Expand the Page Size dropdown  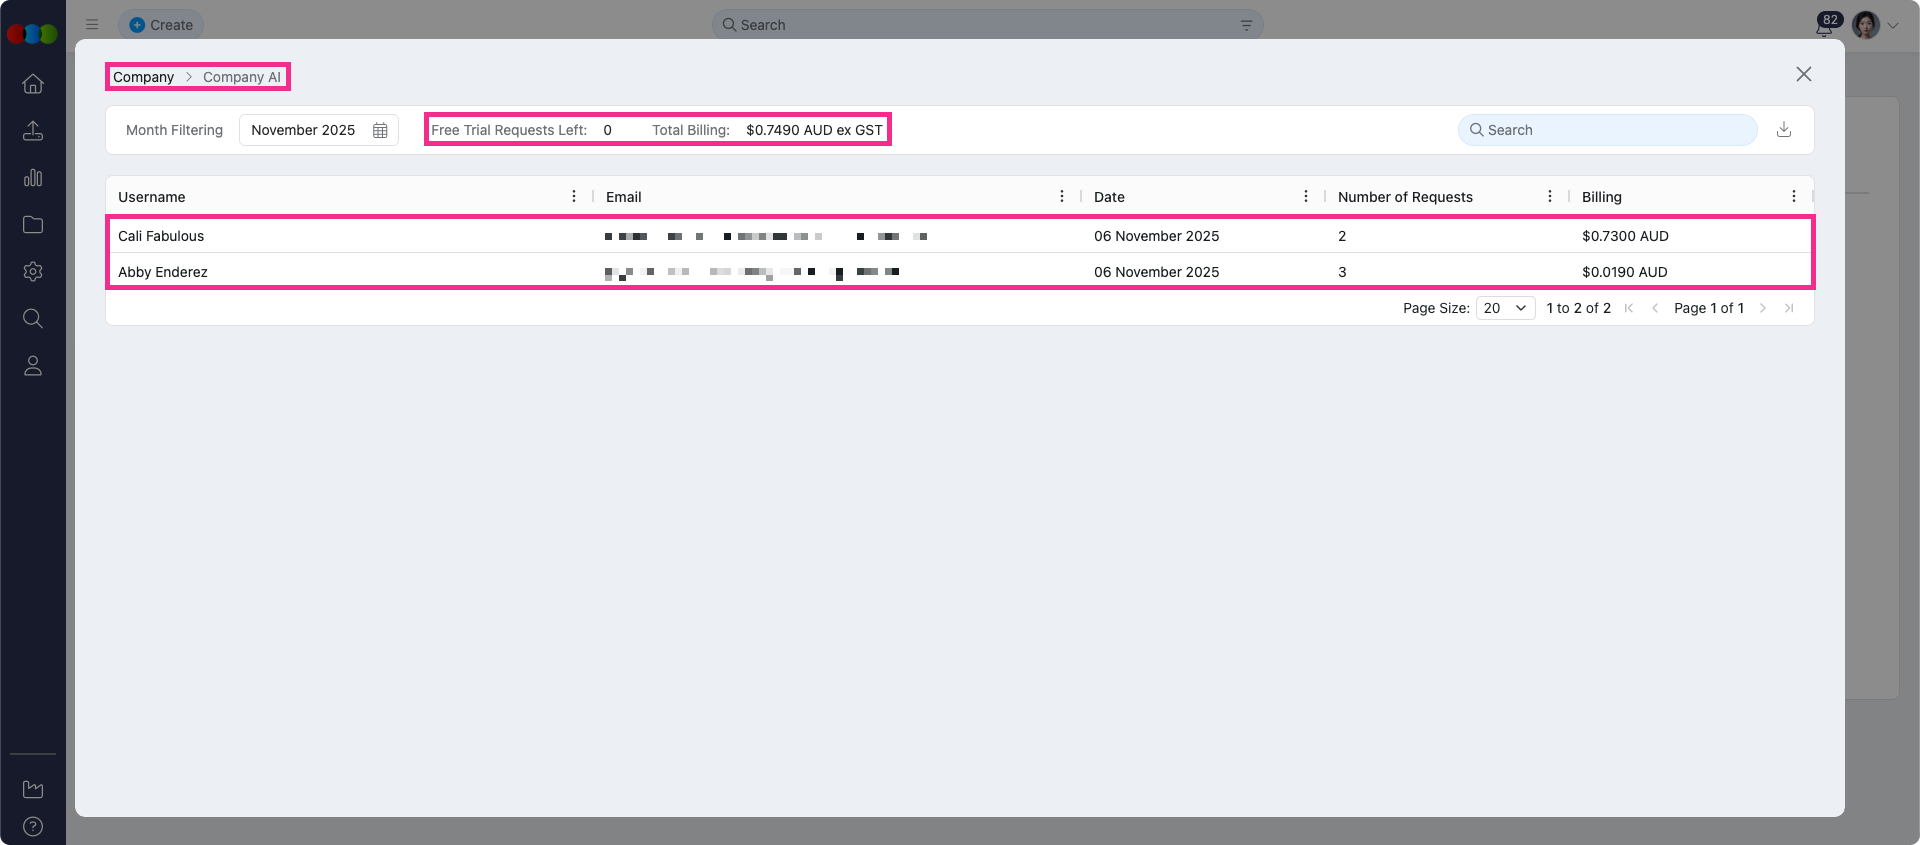1505,308
